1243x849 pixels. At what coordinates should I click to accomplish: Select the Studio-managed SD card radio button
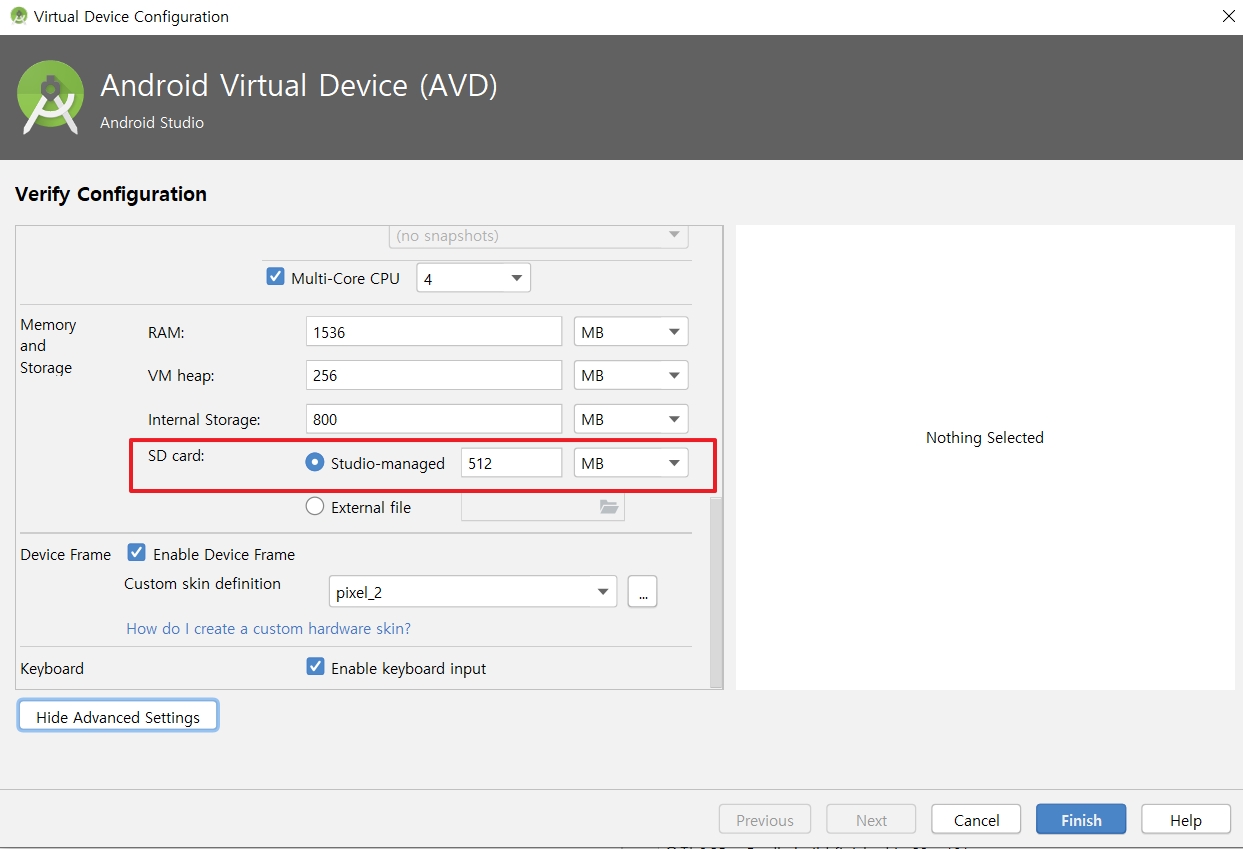tap(315, 462)
